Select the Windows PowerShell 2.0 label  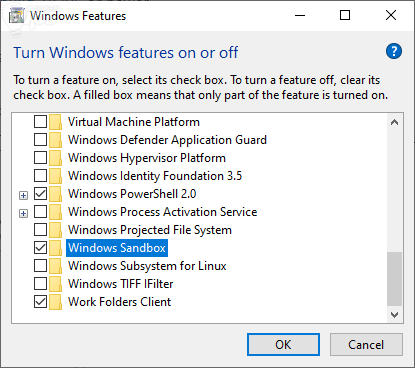[x=132, y=194]
